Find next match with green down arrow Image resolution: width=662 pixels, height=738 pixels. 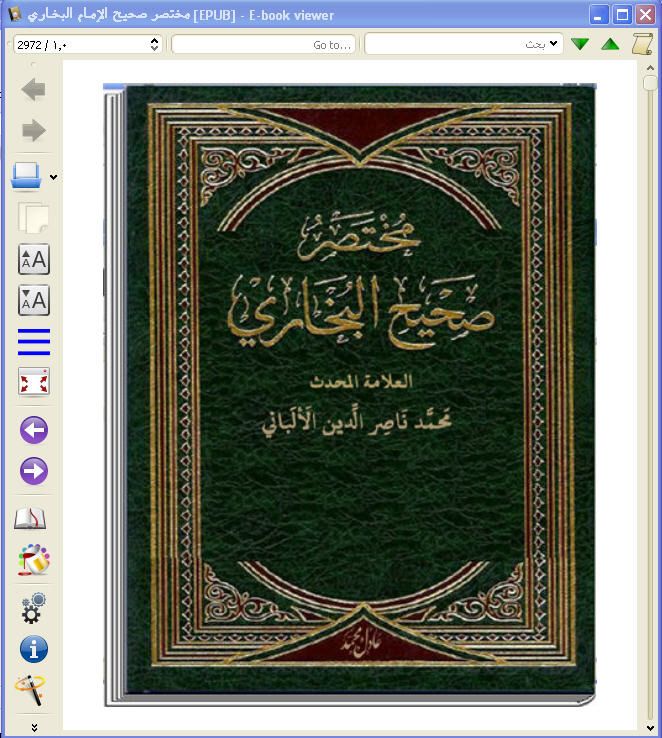tap(580, 44)
